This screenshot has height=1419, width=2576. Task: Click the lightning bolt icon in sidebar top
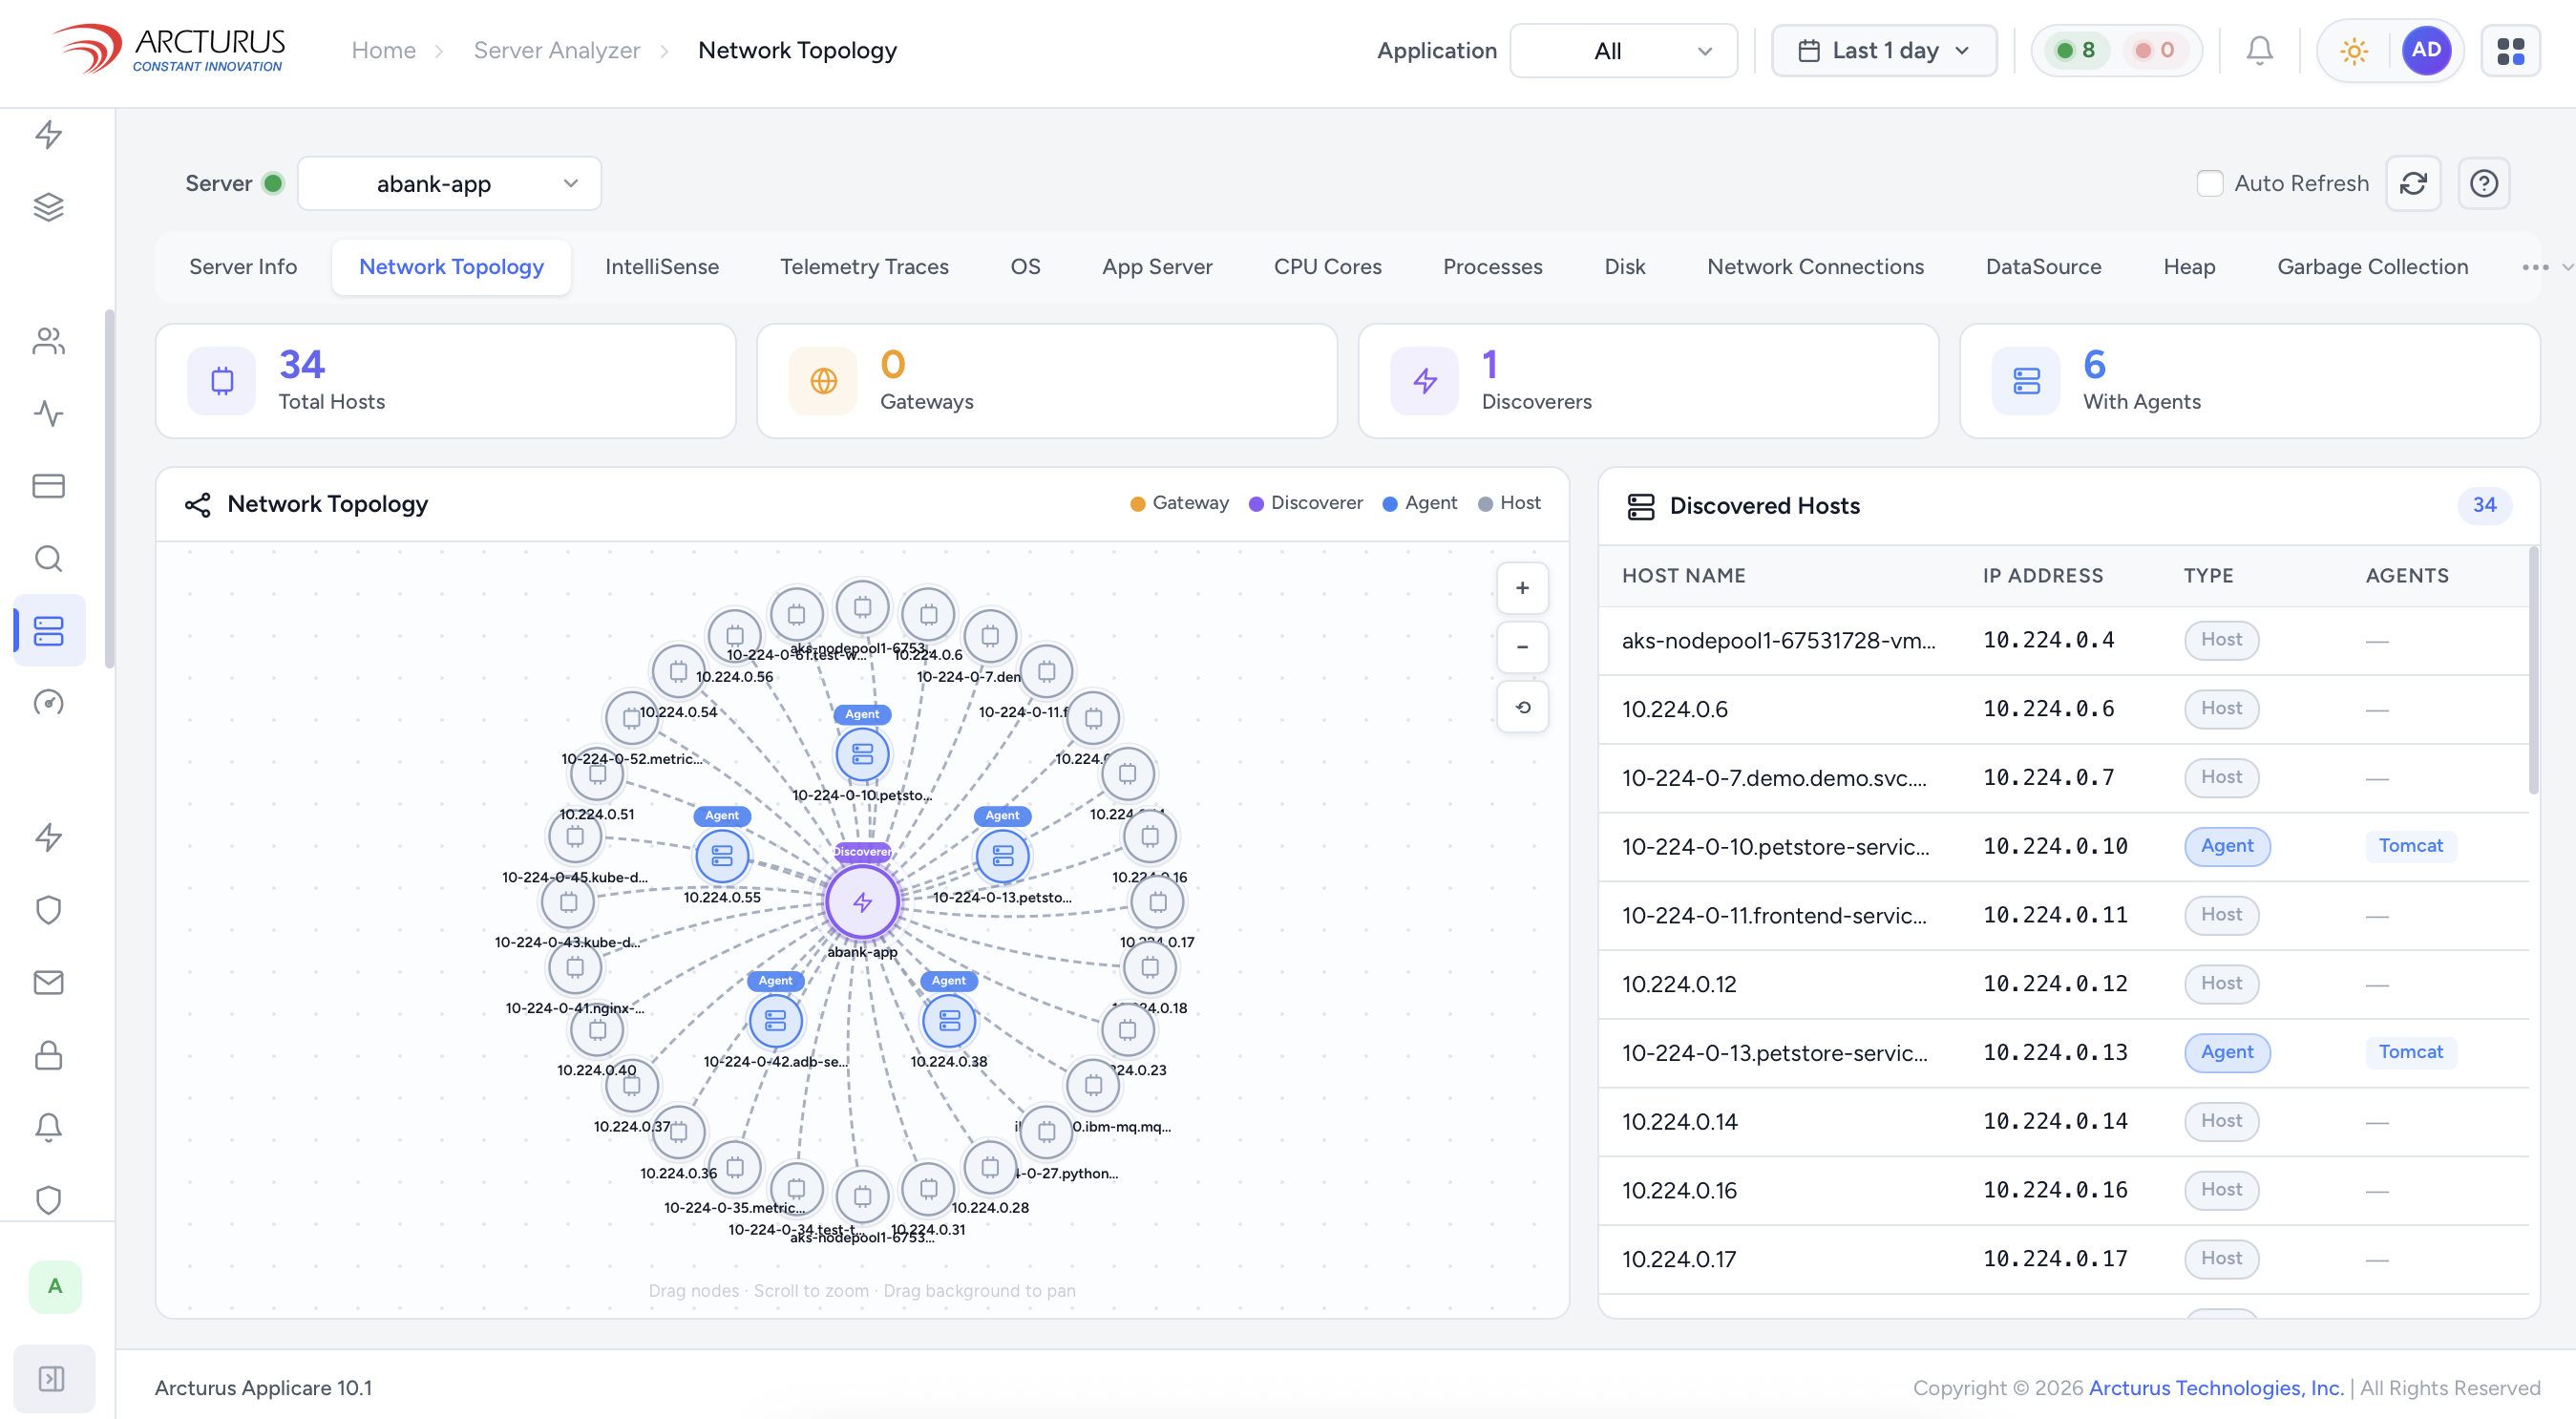click(49, 135)
